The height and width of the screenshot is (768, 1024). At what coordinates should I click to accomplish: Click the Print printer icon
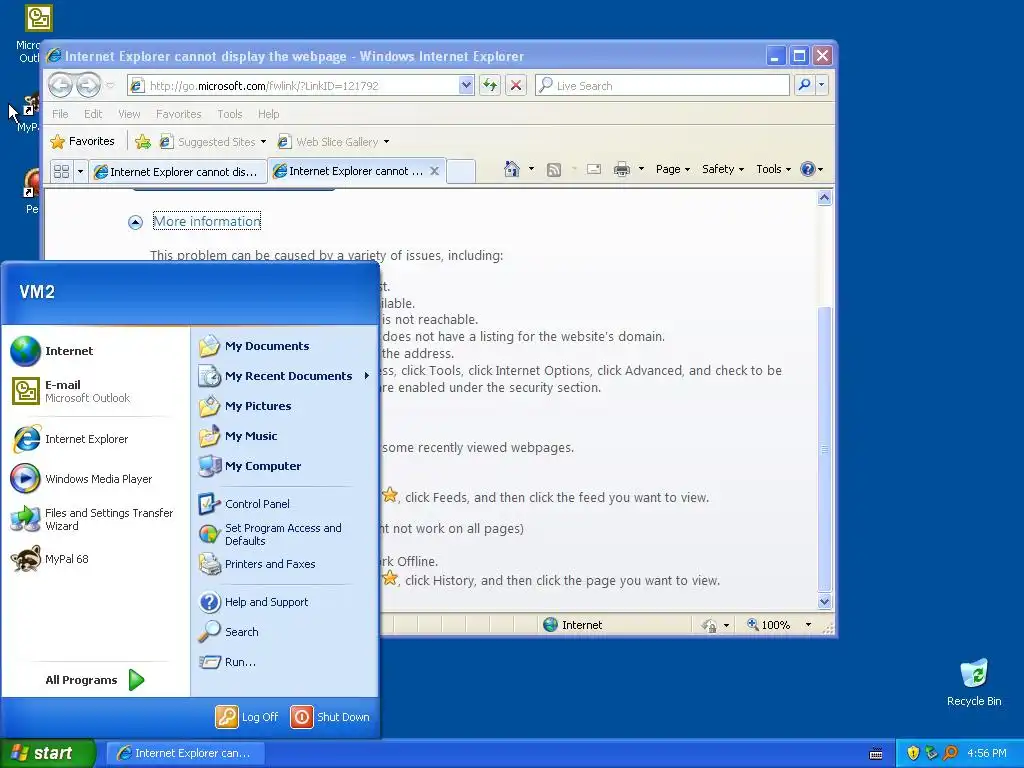click(622, 169)
